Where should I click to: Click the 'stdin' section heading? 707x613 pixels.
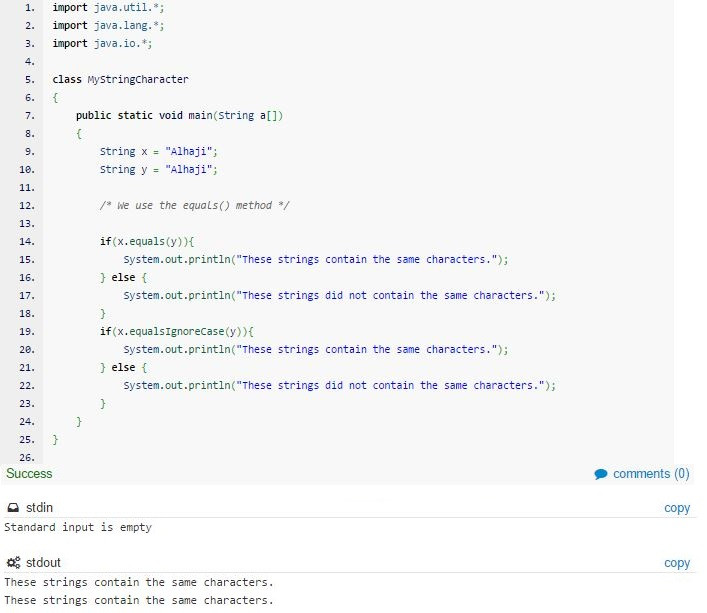pyautogui.click(x=39, y=508)
